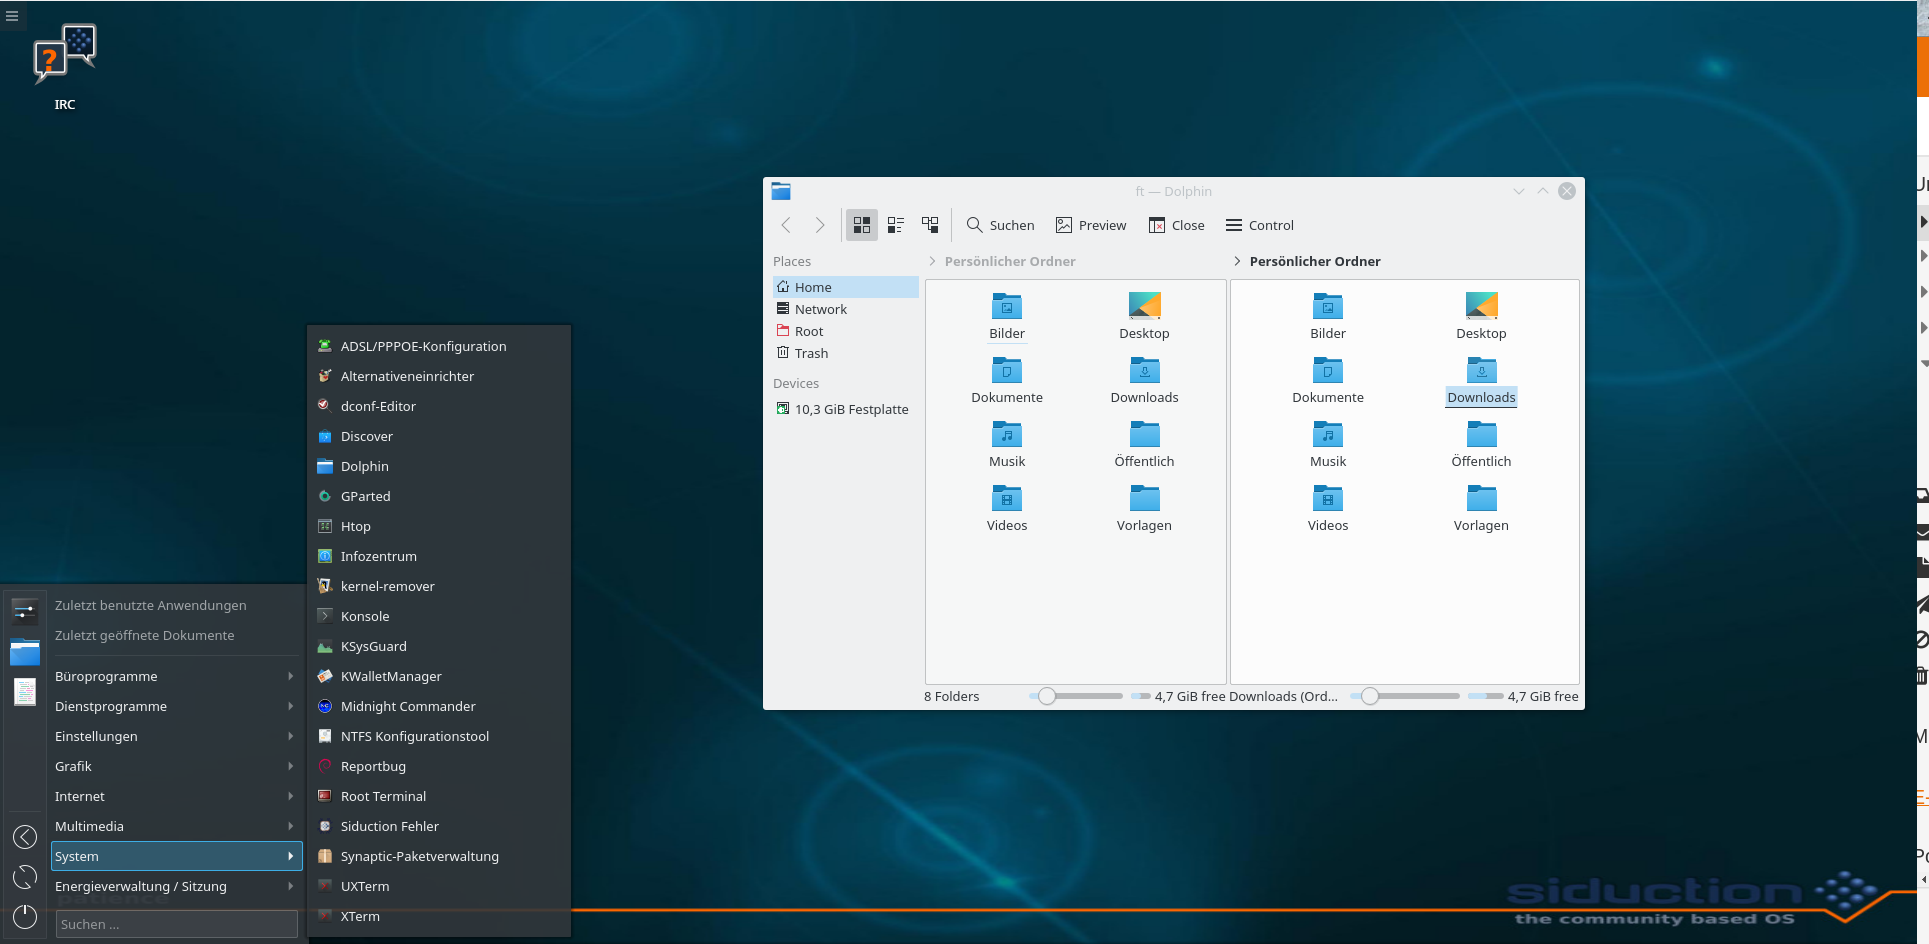Image resolution: width=1929 pixels, height=944 pixels.
Task: Expand Einstellungen submenu
Action: (176, 736)
